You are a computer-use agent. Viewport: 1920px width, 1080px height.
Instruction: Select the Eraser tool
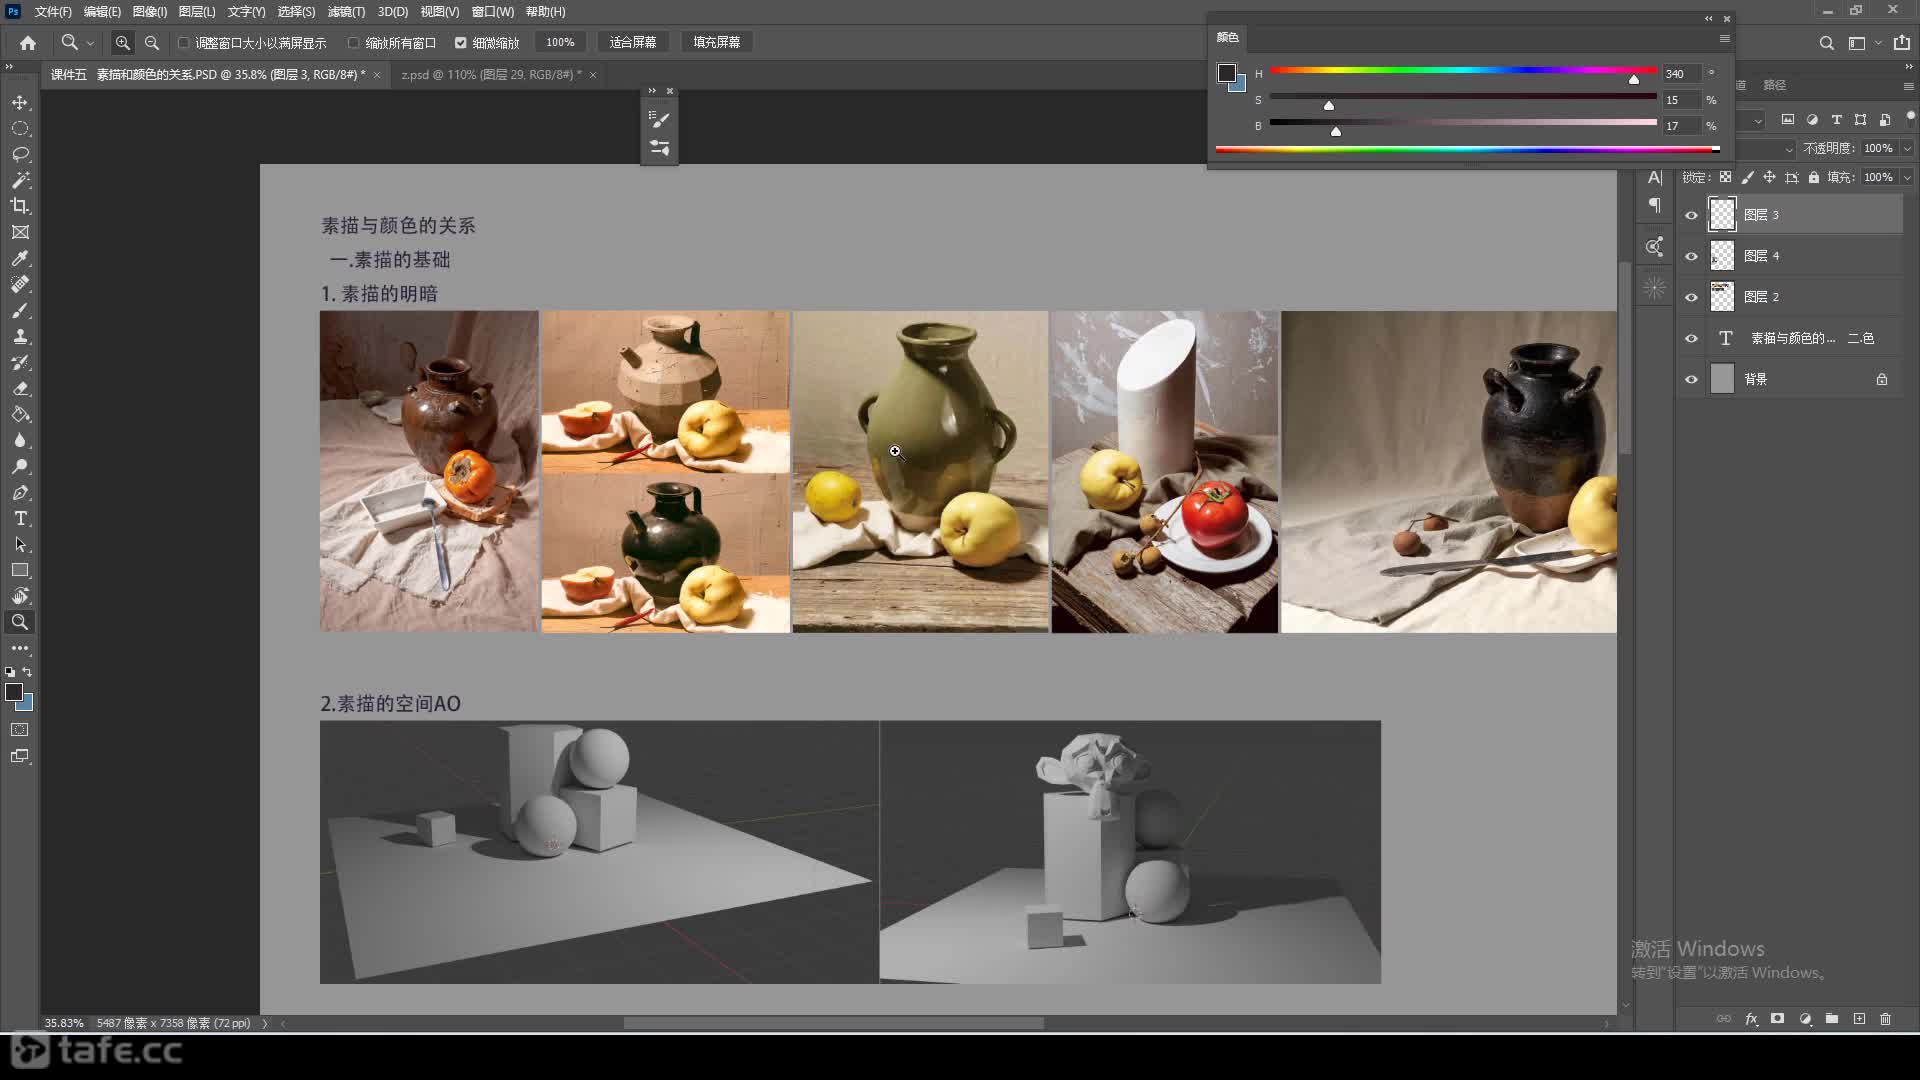click(20, 389)
